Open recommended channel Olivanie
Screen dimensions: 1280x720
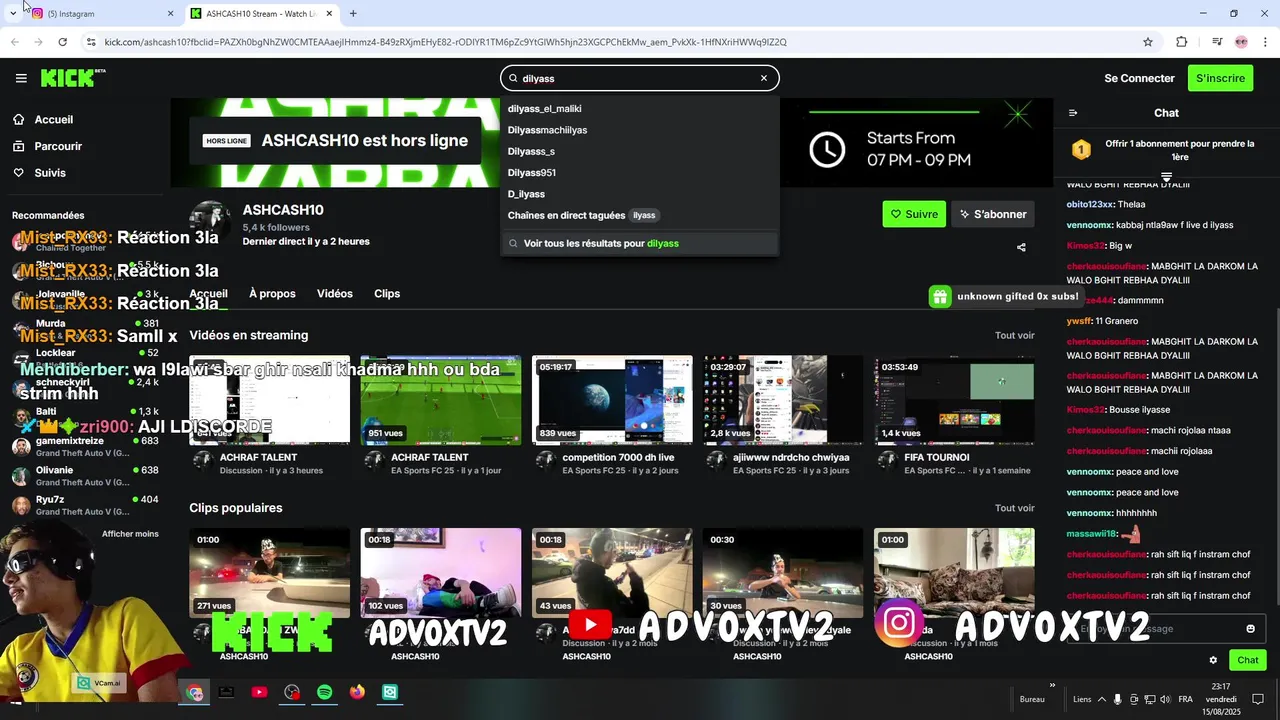pos(85,476)
